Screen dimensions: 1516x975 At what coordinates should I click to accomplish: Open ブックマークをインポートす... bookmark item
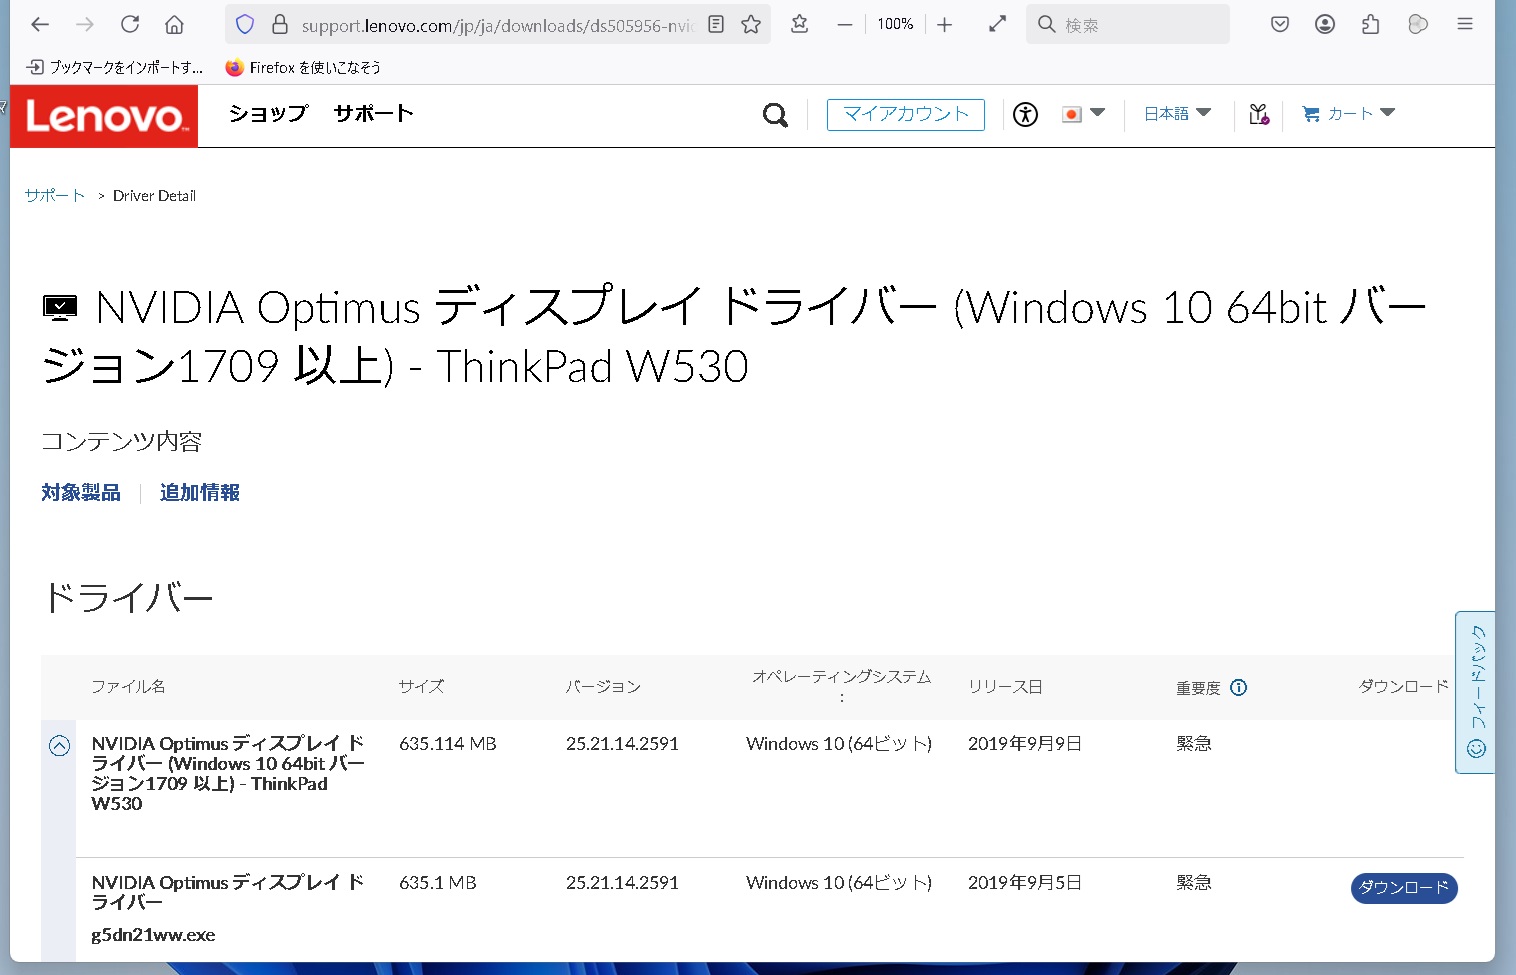tap(115, 67)
